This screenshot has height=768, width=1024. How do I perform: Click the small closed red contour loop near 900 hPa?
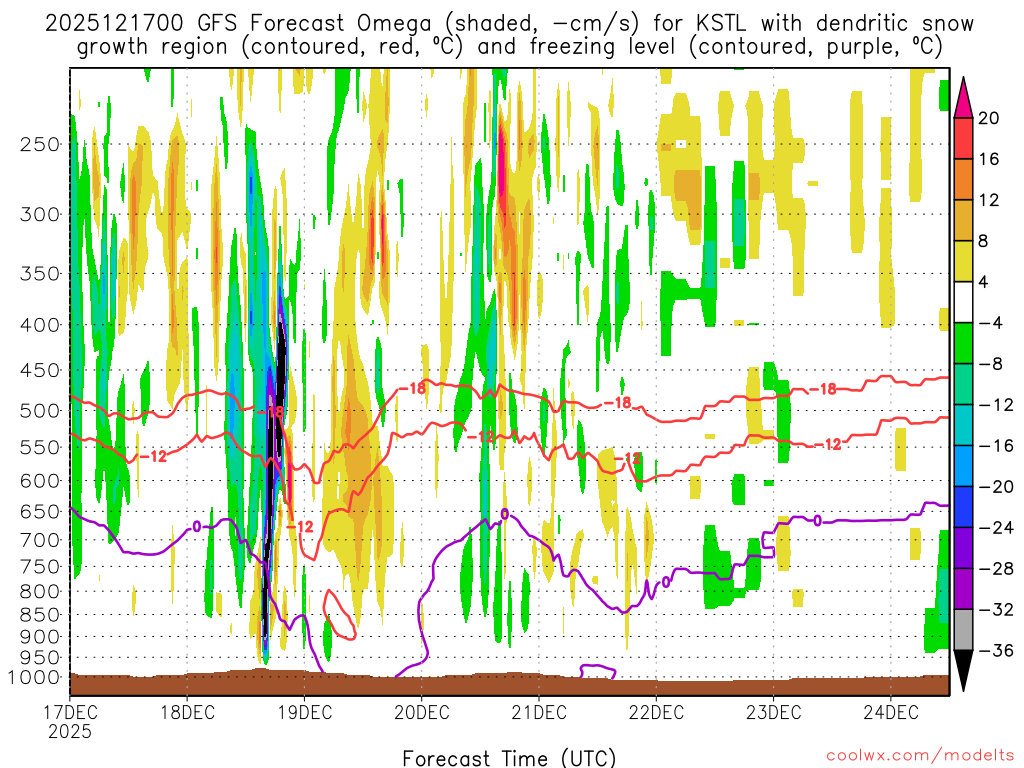click(338, 614)
